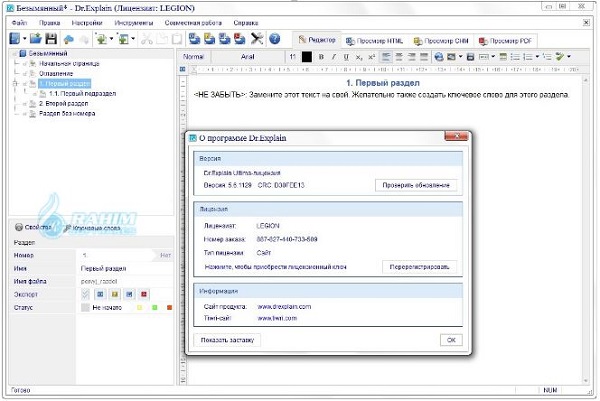Screen dimensions: 600x401
Task: Click the bulleted list icon
Action: 515,57
